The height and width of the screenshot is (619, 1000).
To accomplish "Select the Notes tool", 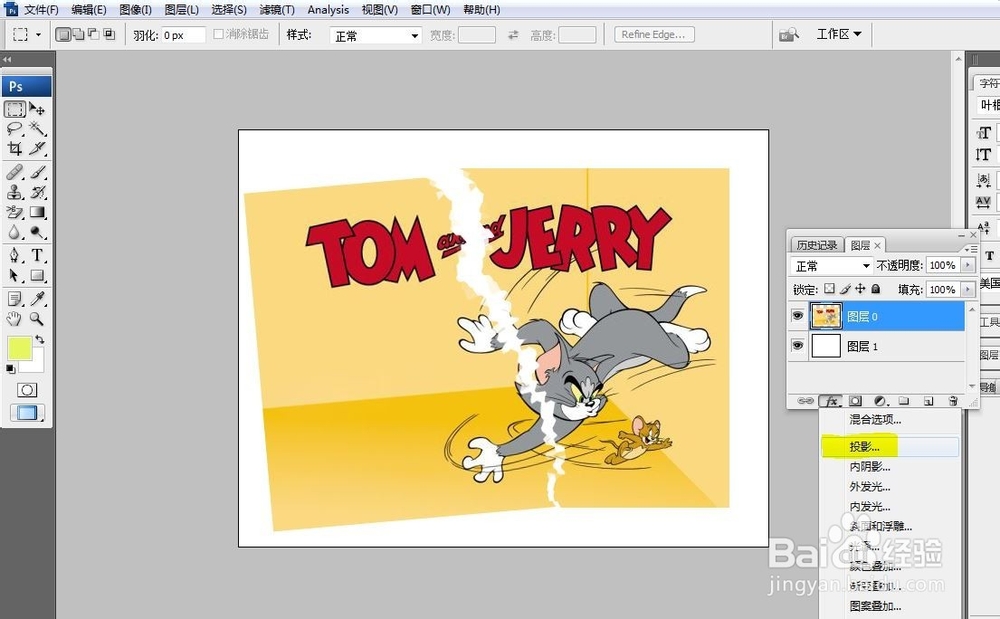I will click(15, 298).
